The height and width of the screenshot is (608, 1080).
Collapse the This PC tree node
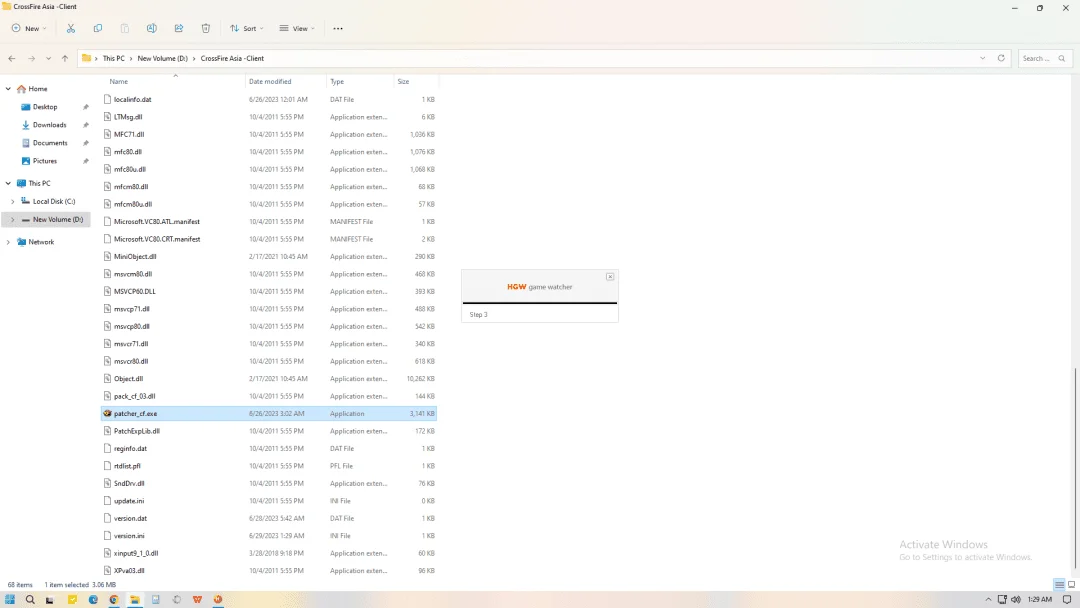pyautogui.click(x=8, y=183)
